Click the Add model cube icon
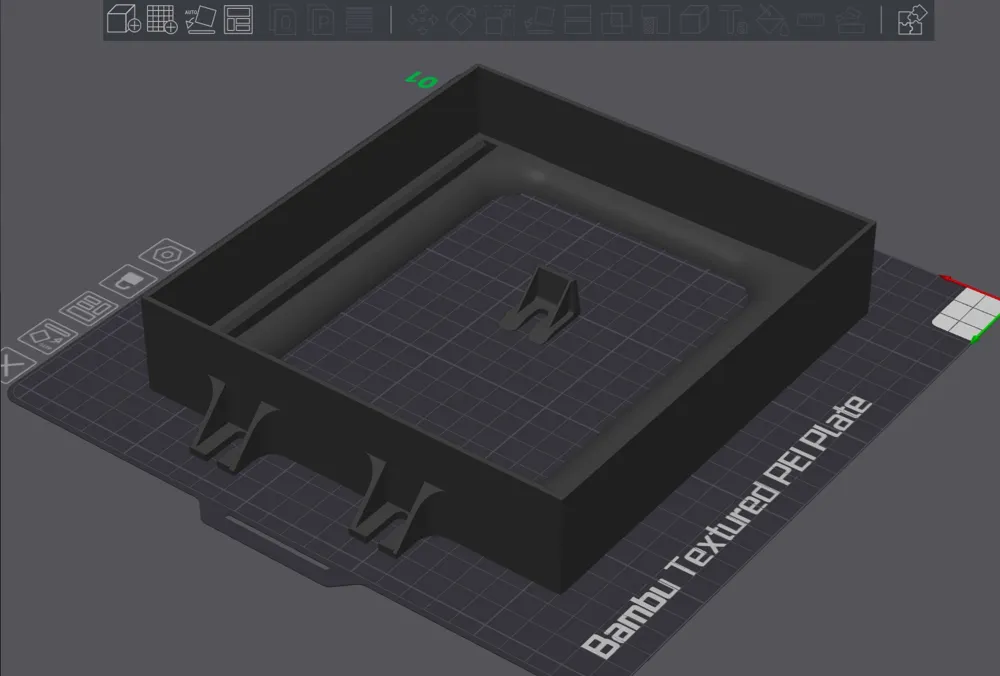This screenshot has width=1000, height=676. coord(124,19)
